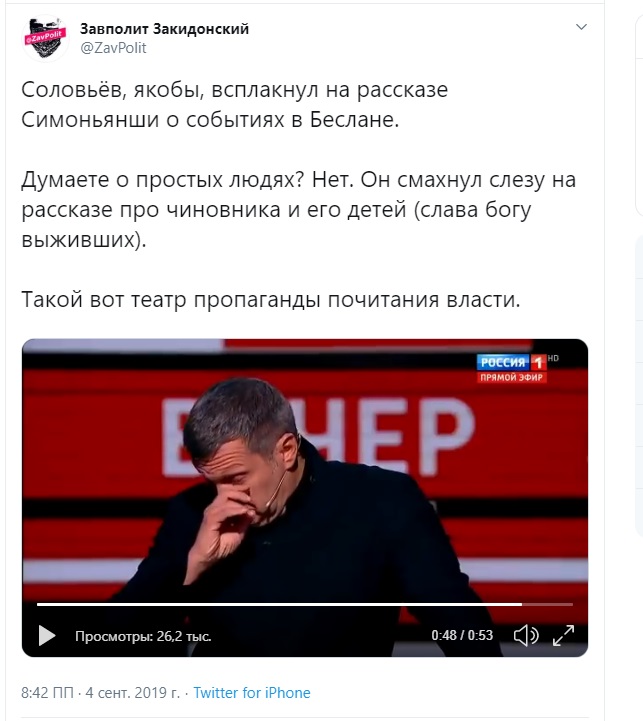Click the tweet text about Беслане
The width and height of the screenshot is (643, 721).
[235, 104]
